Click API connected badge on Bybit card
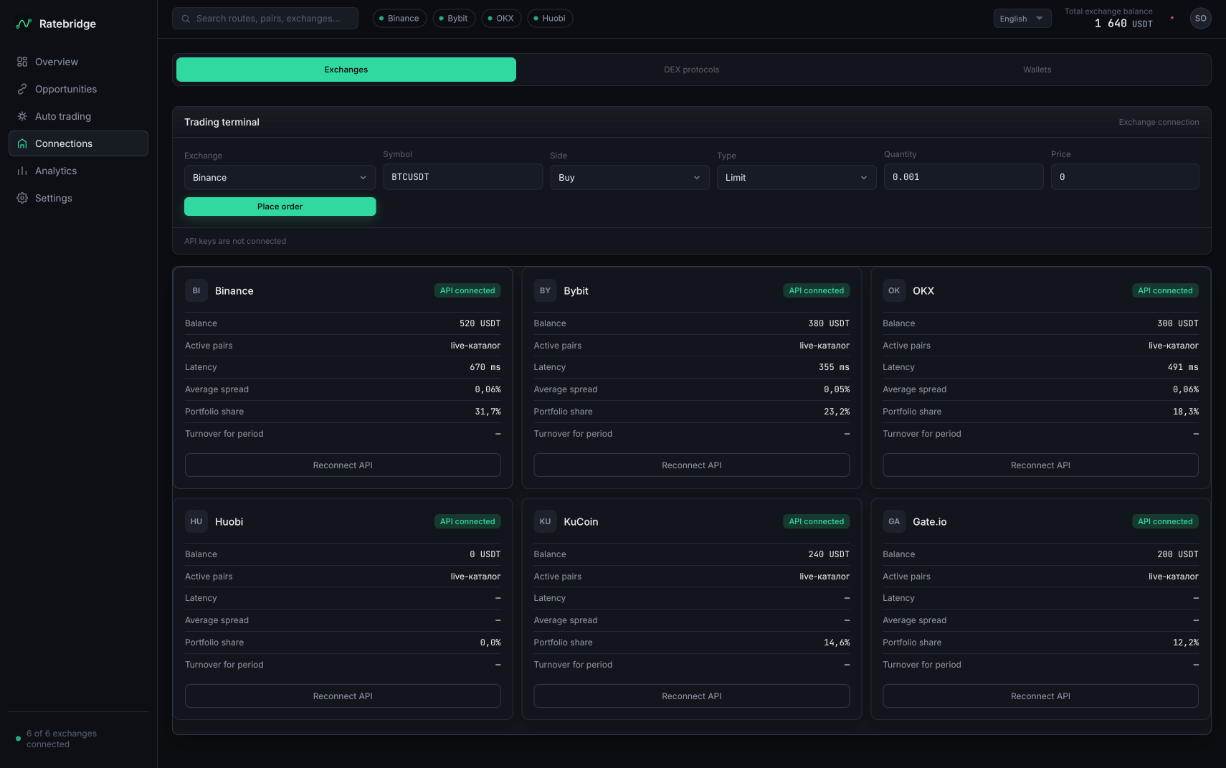Screen dimensions: 1226x768 816,291
